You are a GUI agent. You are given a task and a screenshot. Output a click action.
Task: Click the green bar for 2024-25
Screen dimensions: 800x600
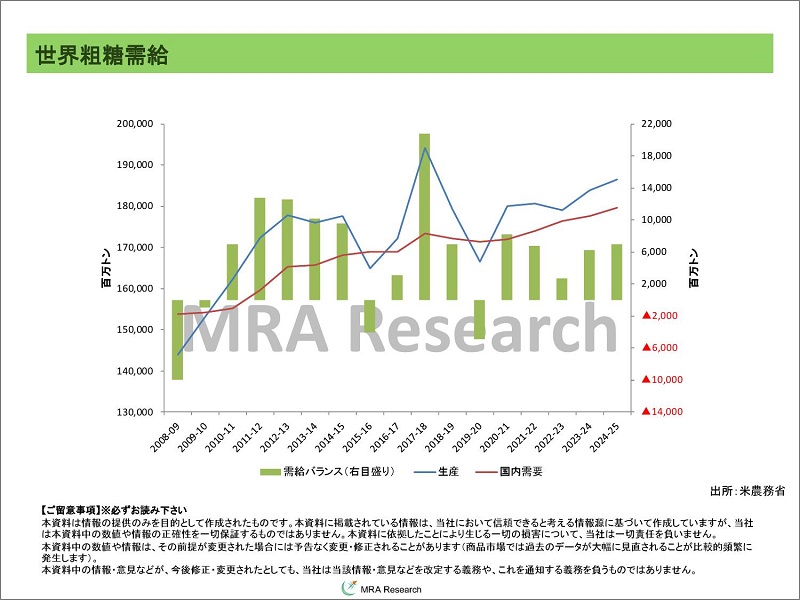coord(617,272)
